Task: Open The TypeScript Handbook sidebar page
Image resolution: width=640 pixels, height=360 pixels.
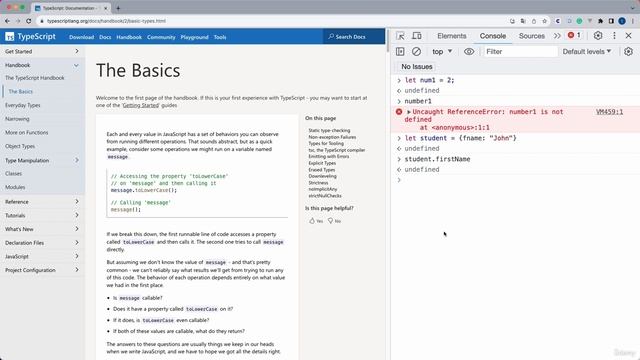Action: point(35,78)
